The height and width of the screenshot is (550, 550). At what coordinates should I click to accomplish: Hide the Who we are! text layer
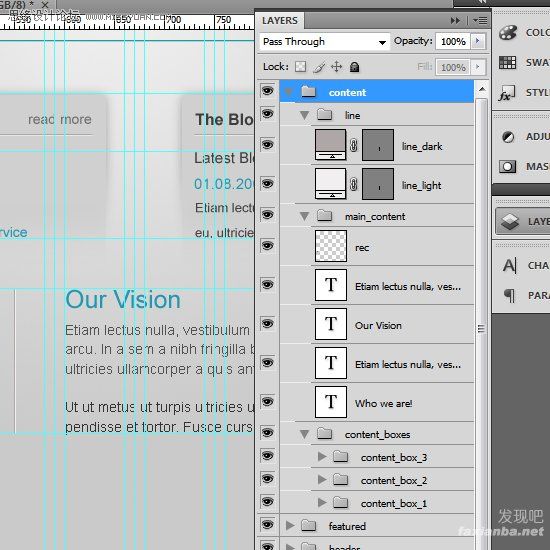[268, 401]
